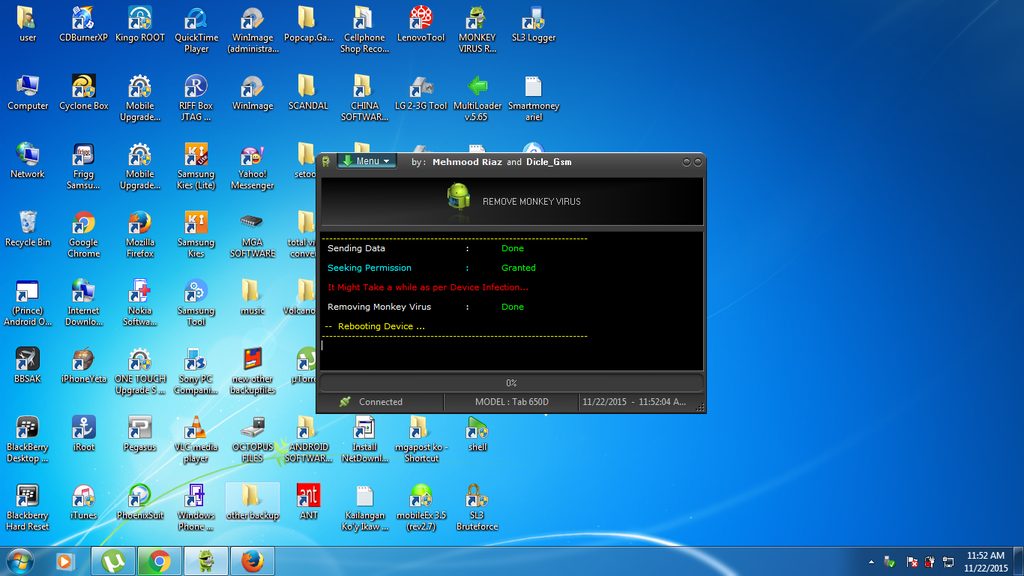The image size is (1024, 576).
Task: Click the Removing Monkey Virus log line
Action: tap(425, 306)
